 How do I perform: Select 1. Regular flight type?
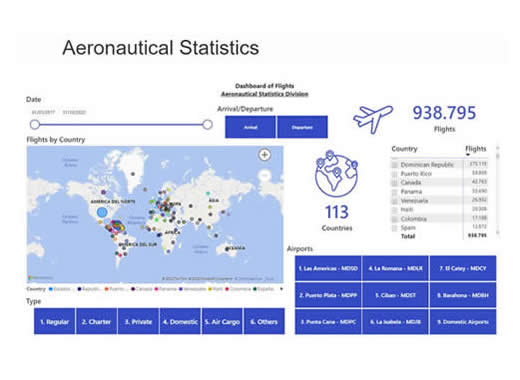pos(55,321)
